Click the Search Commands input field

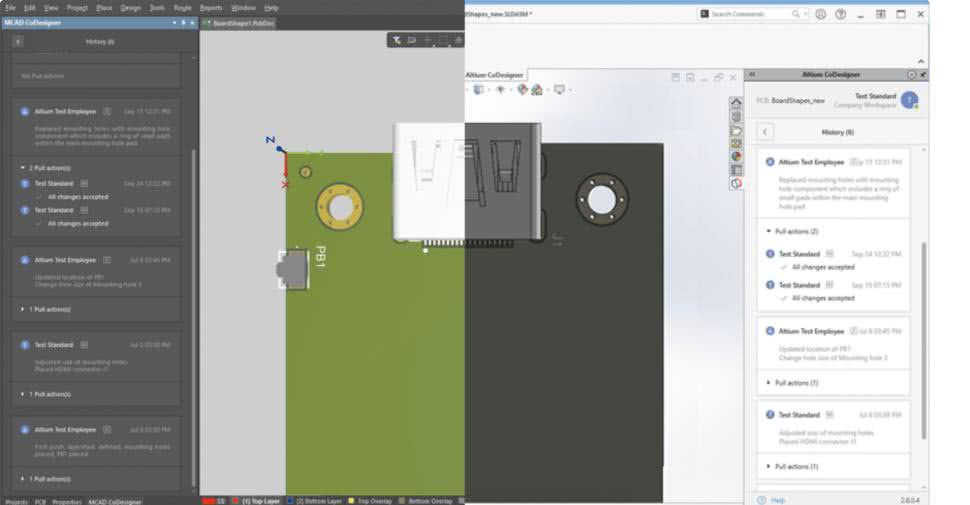pyautogui.click(x=752, y=14)
